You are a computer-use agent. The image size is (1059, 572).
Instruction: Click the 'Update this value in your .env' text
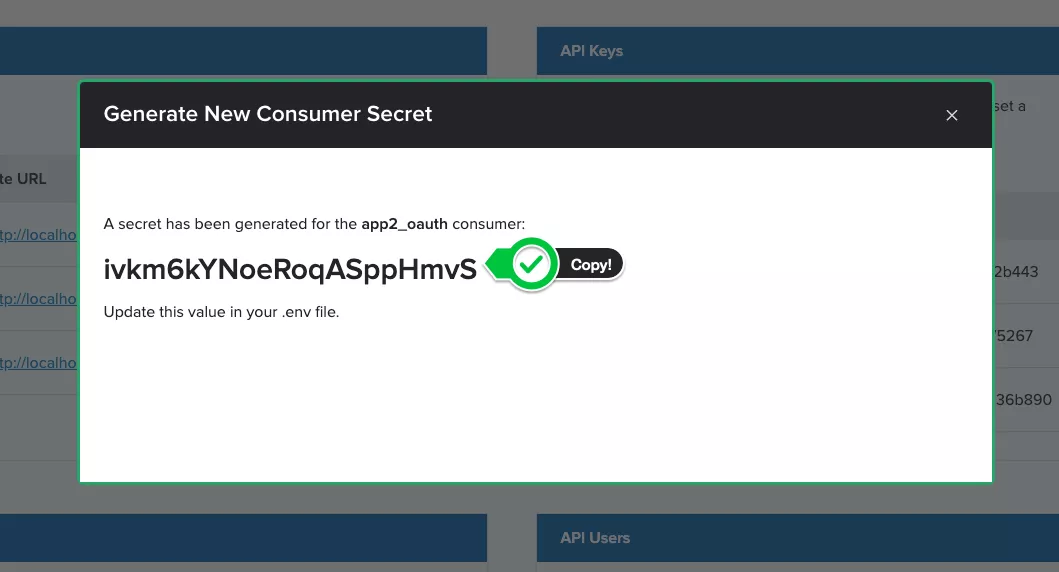[x=221, y=312]
